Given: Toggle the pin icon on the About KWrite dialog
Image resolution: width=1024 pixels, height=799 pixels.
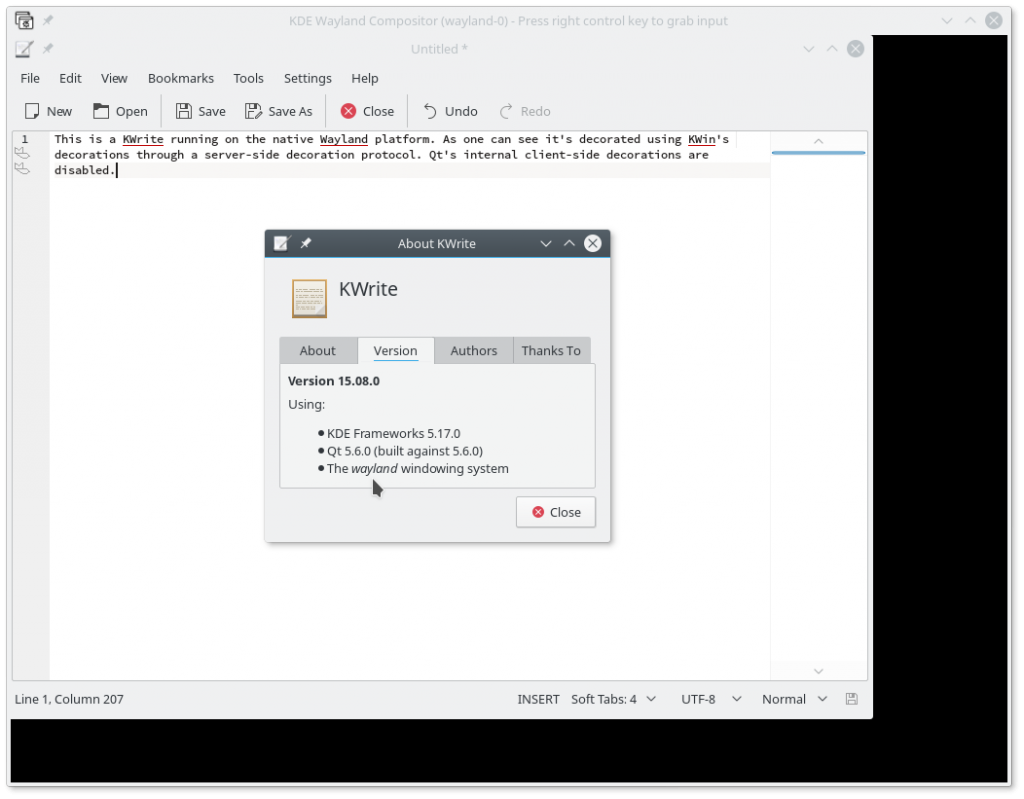Looking at the screenshot, I should [306, 243].
